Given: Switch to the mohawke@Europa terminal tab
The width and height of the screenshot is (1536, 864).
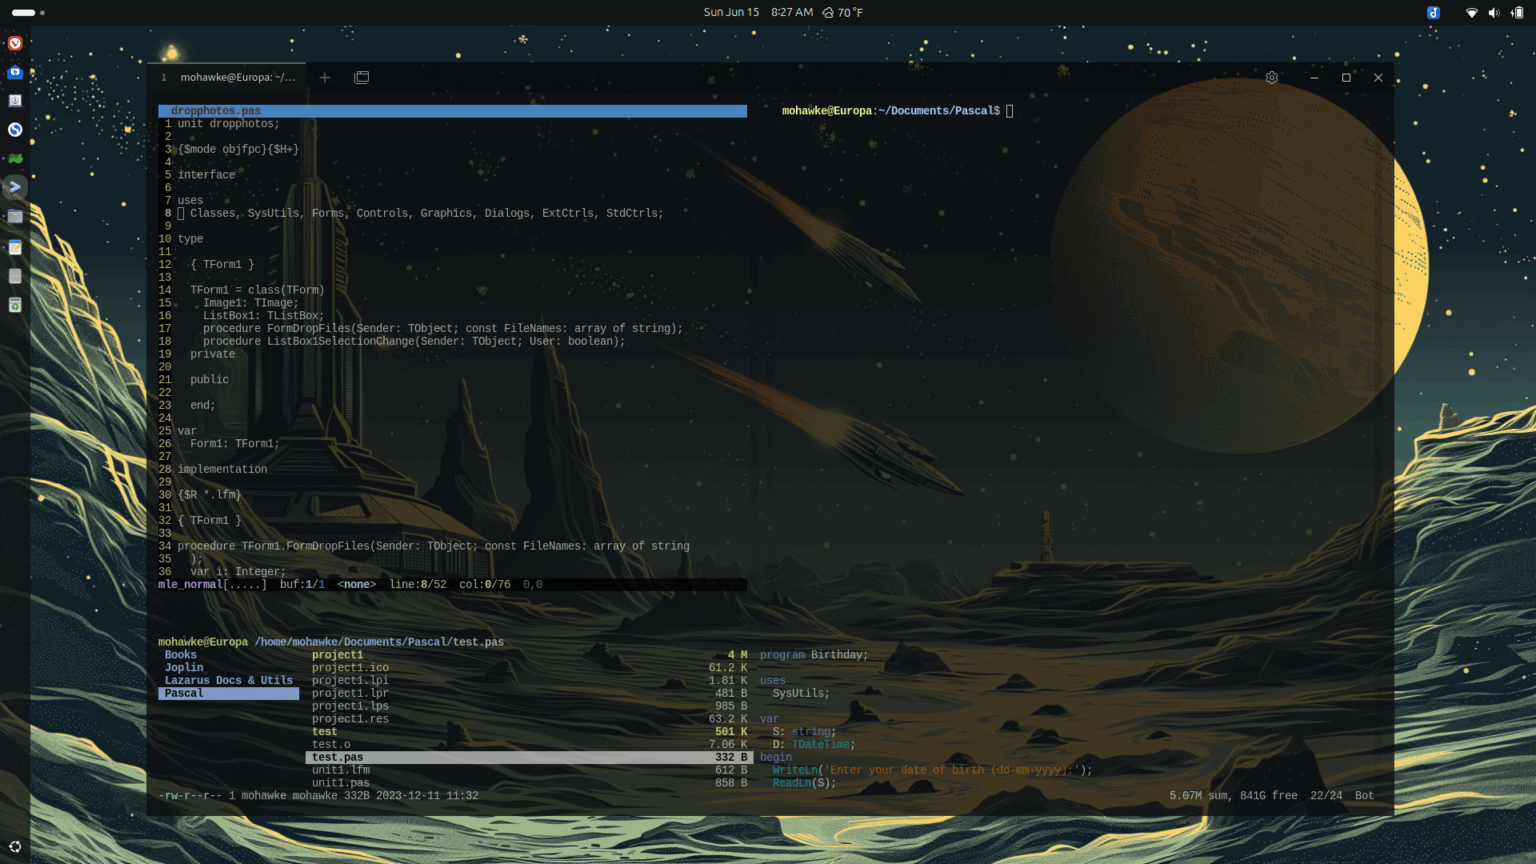Looking at the screenshot, I should coord(237,77).
